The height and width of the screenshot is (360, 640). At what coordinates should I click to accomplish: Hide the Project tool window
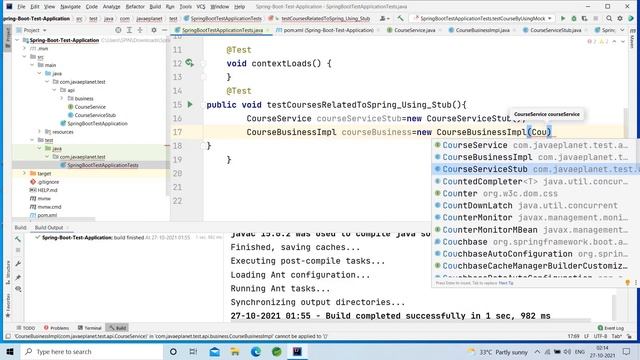pos(164,30)
